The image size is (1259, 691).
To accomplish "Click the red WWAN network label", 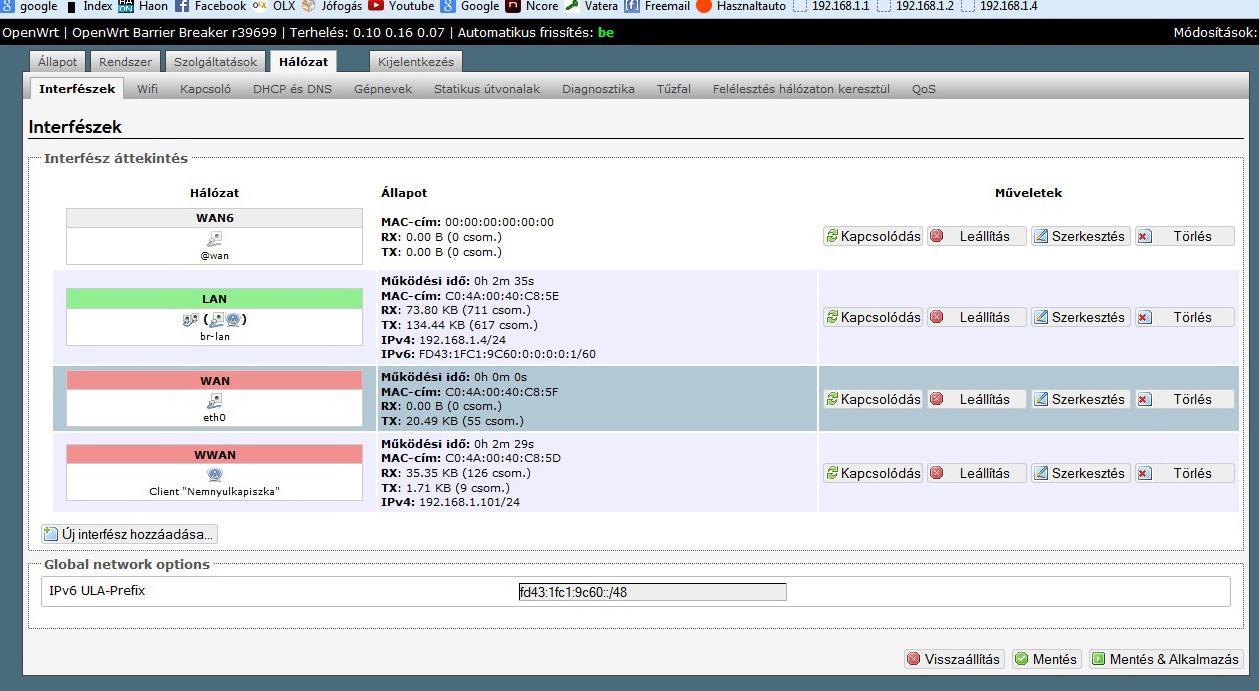I will click(x=214, y=455).
